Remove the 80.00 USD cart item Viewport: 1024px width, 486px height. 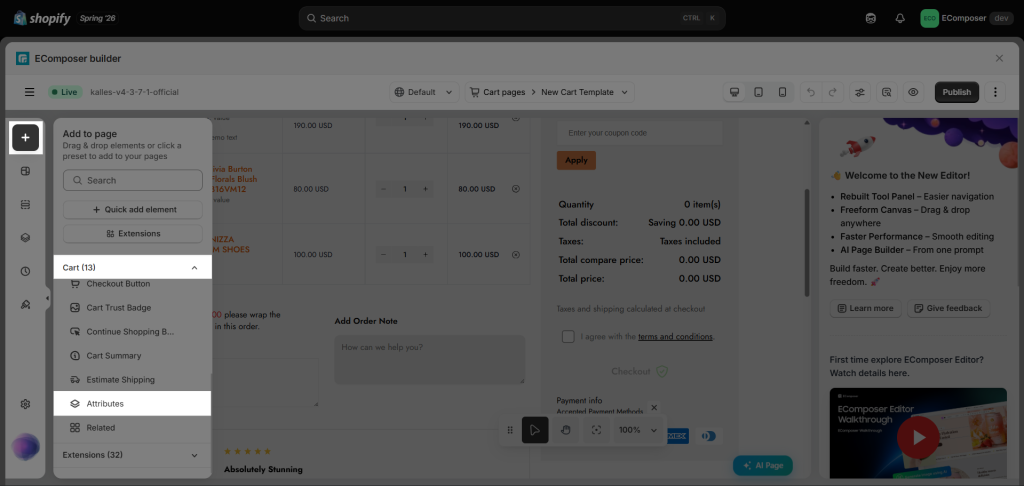[x=516, y=189]
